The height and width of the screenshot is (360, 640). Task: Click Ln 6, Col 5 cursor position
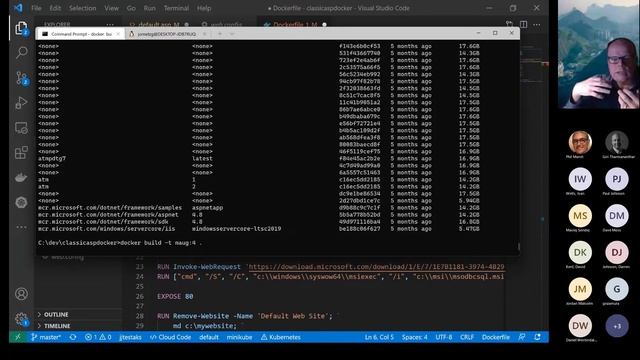coord(379,337)
